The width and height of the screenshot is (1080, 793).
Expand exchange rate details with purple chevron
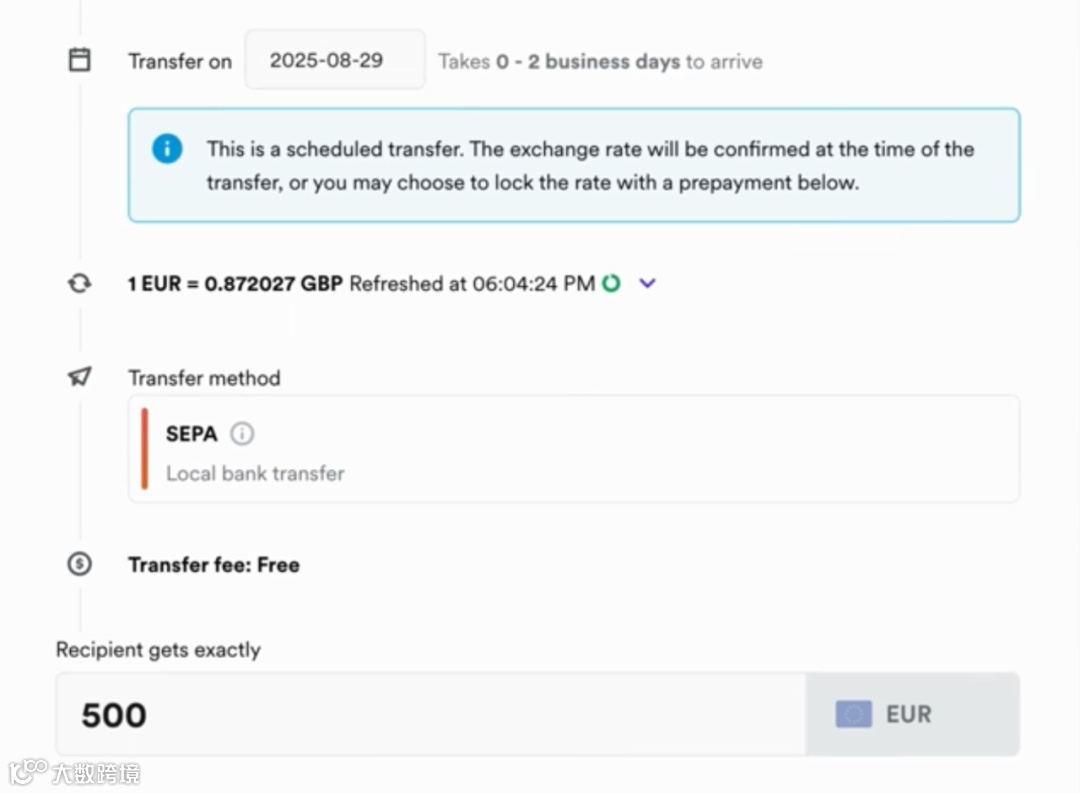coord(647,283)
